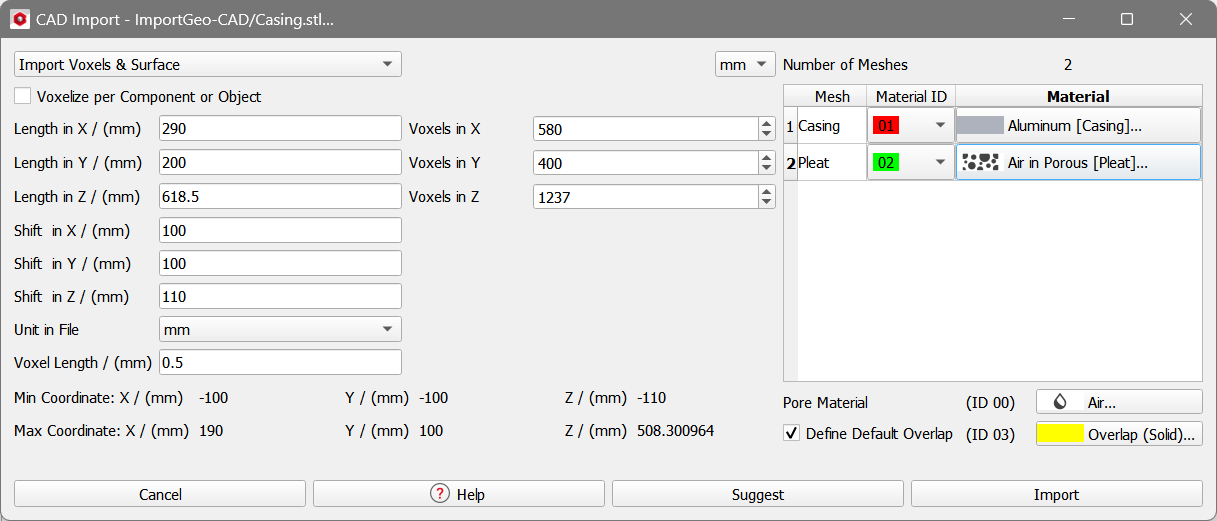Click the porous pattern icon in Pleat material
1217x521 pixels.
point(980,162)
